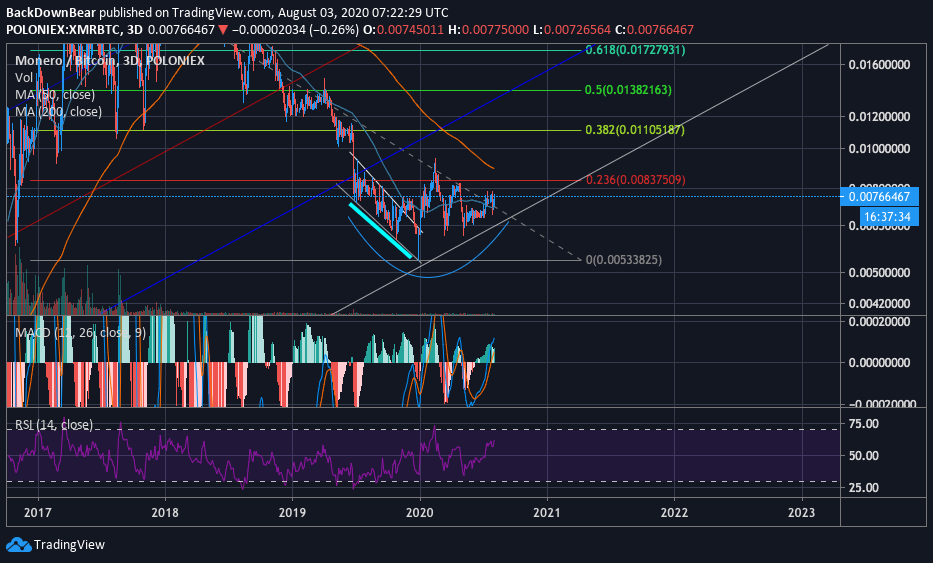The height and width of the screenshot is (563, 933).
Task: Click 2022 on the time axis
Action: click(674, 512)
